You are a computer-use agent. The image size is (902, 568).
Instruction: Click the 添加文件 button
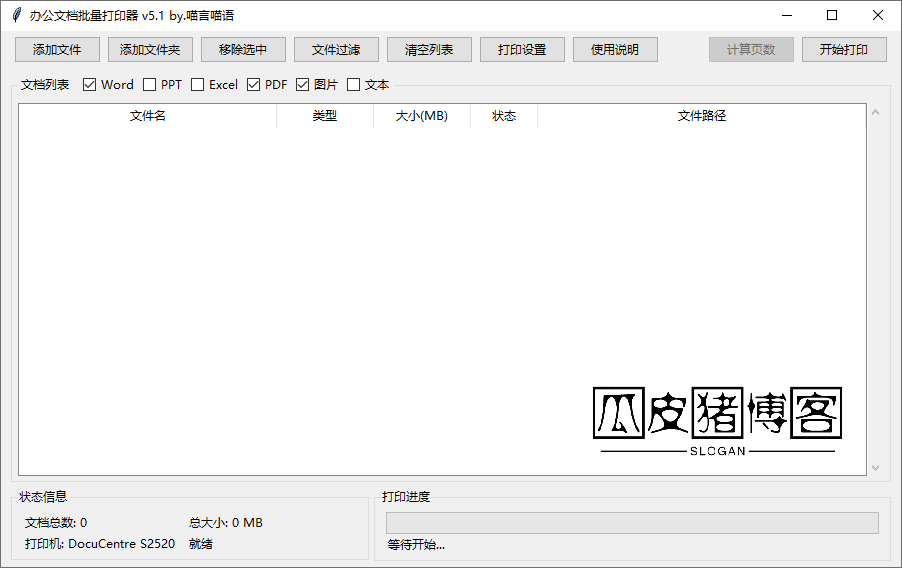57,50
